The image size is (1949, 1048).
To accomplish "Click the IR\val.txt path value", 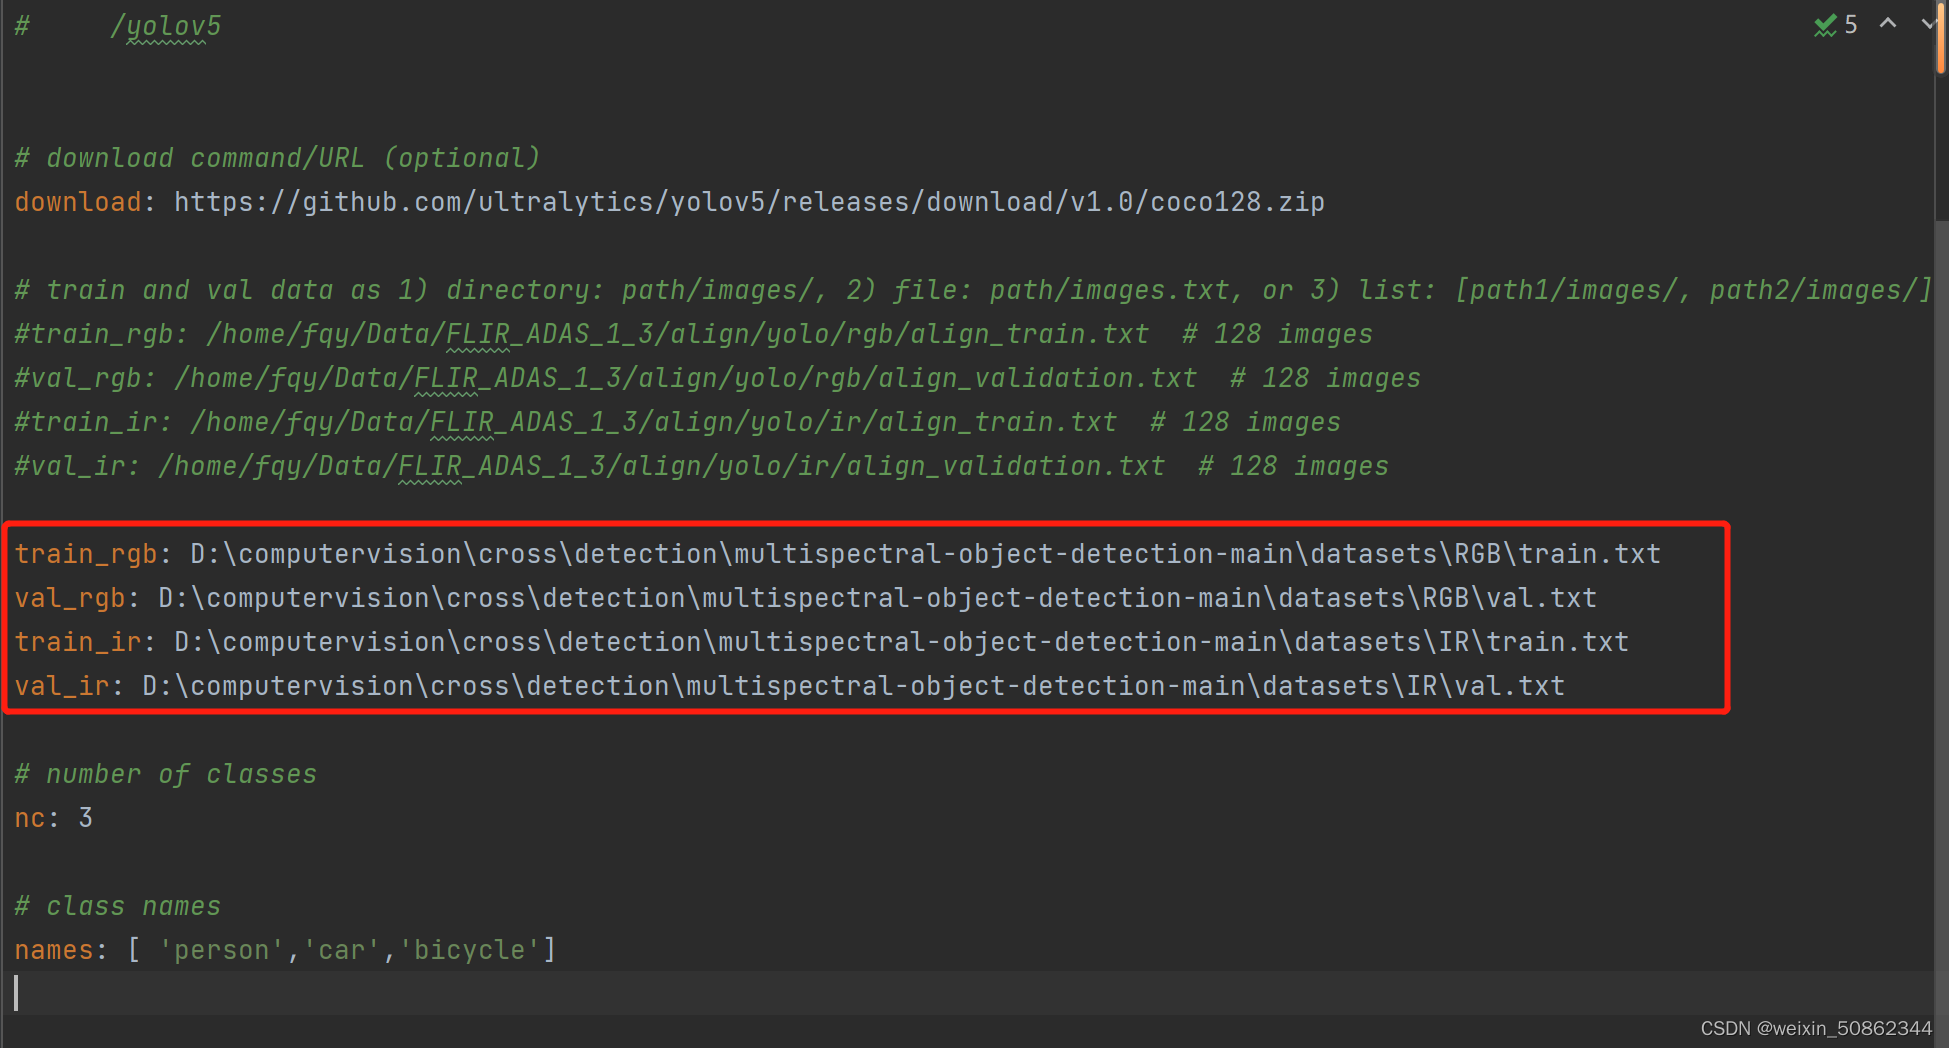I will (x=853, y=686).
